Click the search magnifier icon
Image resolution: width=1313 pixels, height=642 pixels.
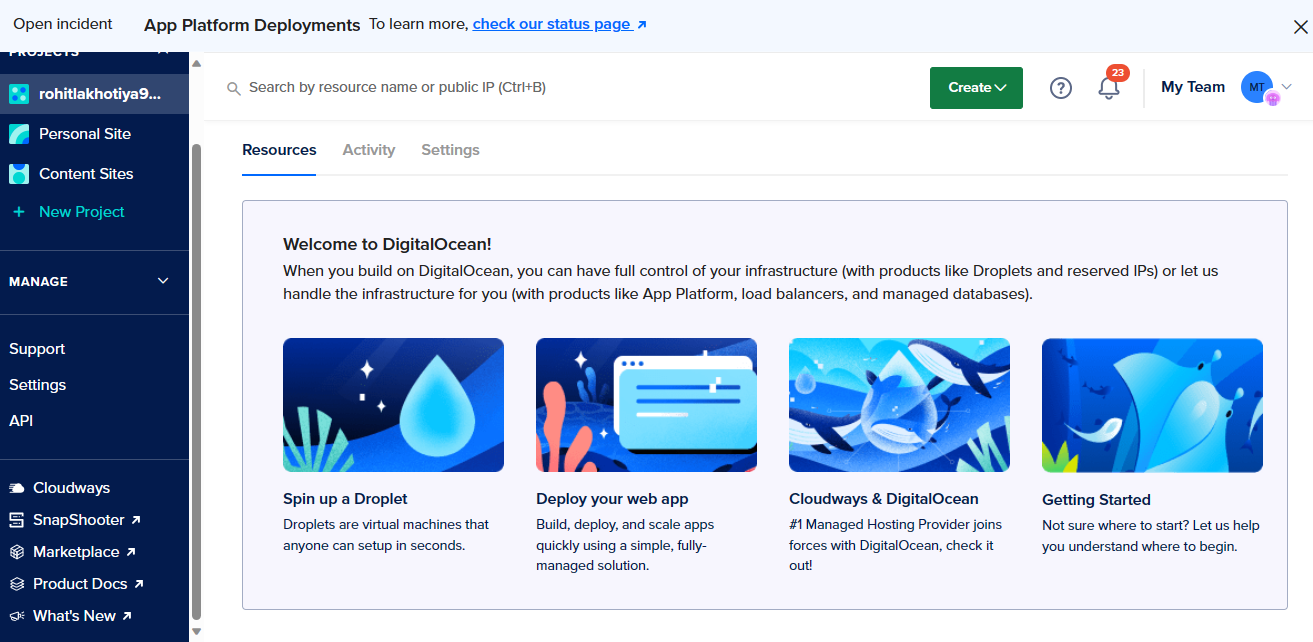(233, 87)
